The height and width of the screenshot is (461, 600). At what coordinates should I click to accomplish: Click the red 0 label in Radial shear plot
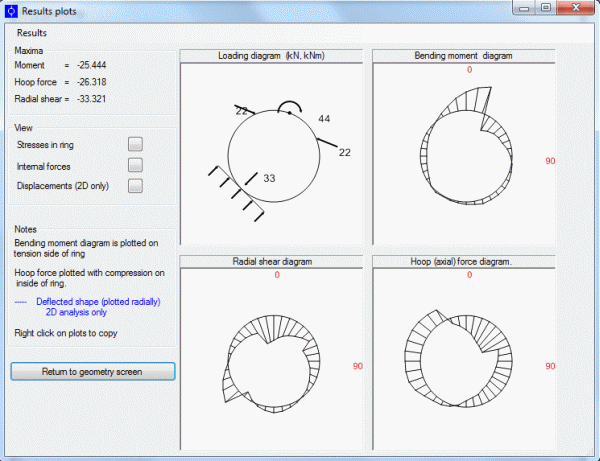pyautogui.click(x=277, y=275)
